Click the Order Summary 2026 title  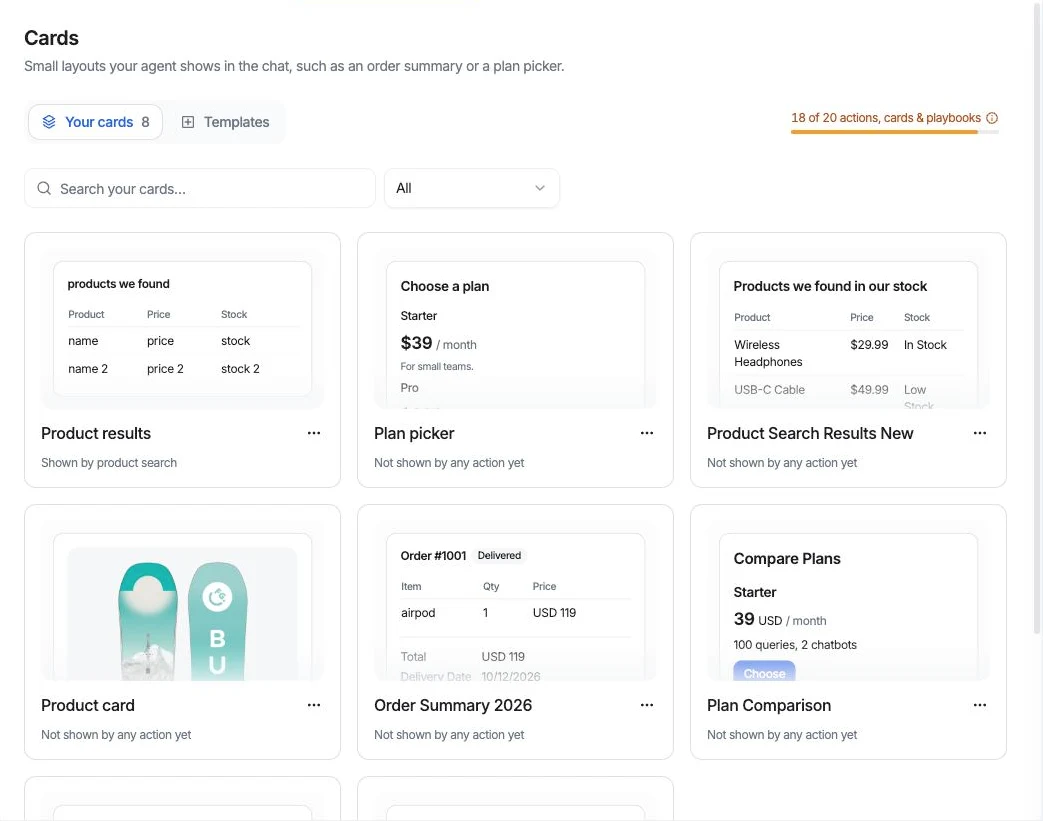click(453, 705)
